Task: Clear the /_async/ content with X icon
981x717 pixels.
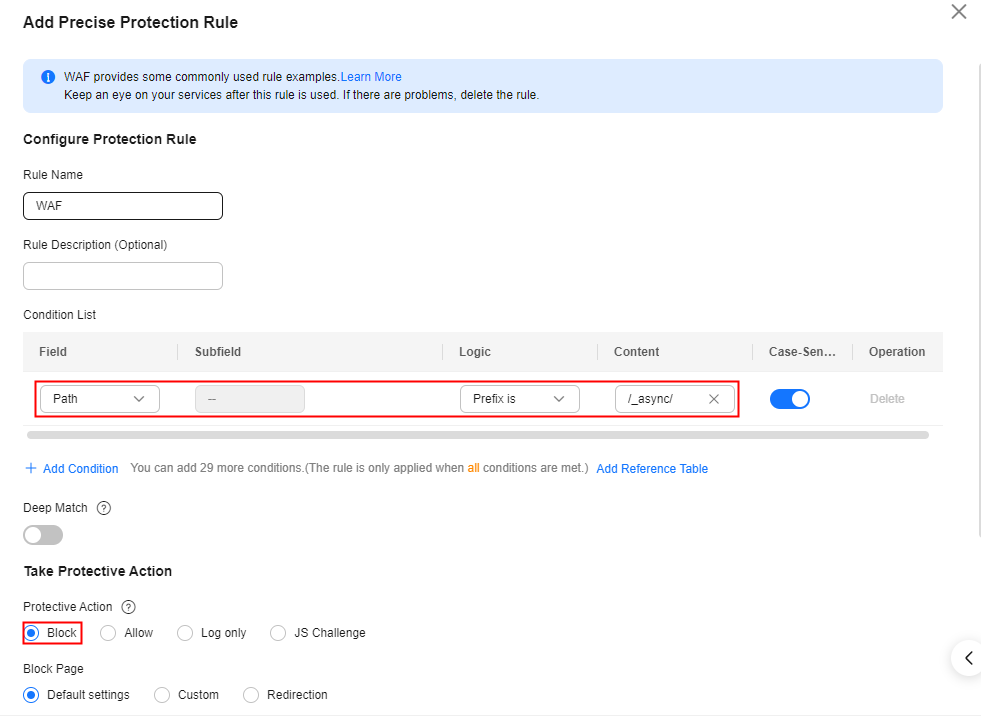Action: click(714, 399)
